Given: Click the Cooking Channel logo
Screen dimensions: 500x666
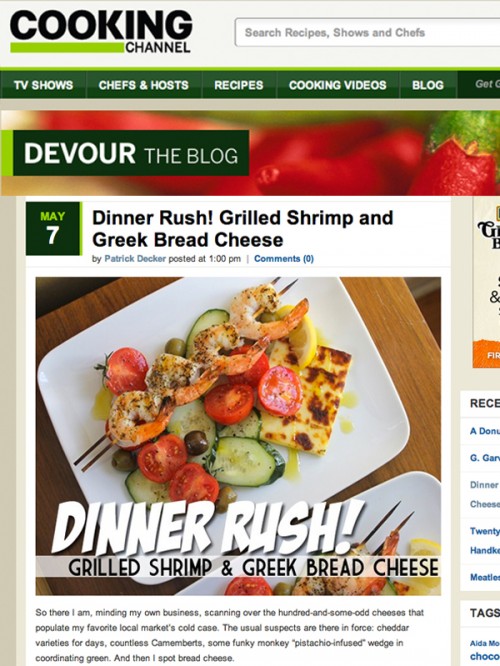Looking at the screenshot, I should point(101,32).
